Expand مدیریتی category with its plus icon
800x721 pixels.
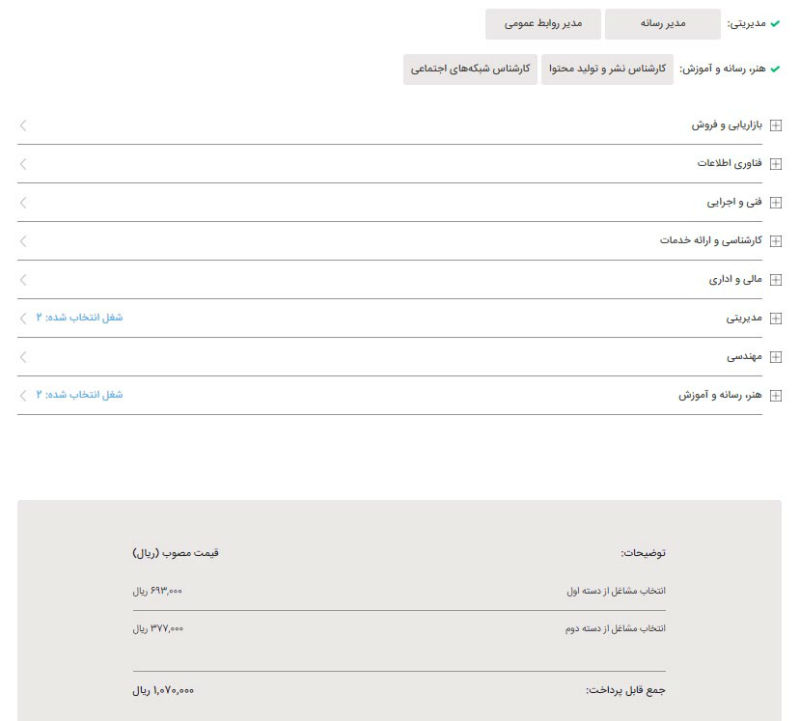point(776,318)
